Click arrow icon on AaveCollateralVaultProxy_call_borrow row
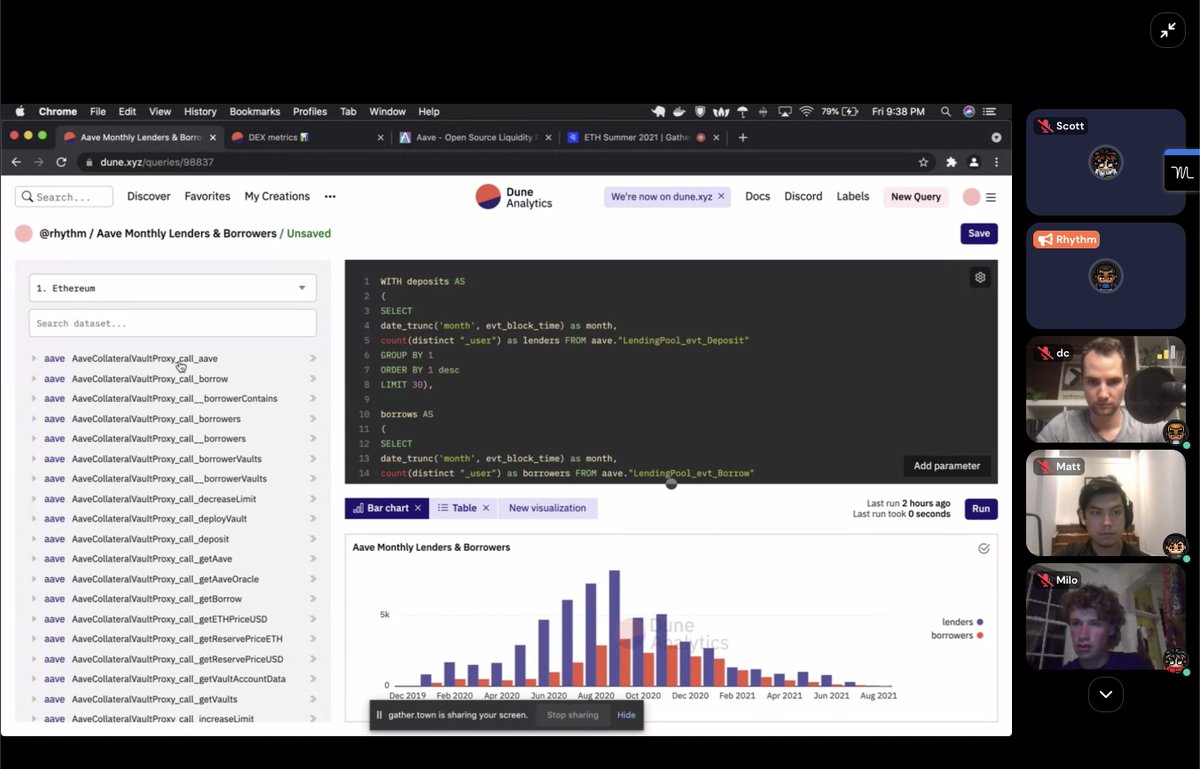The height and width of the screenshot is (769, 1200). tap(313, 379)
